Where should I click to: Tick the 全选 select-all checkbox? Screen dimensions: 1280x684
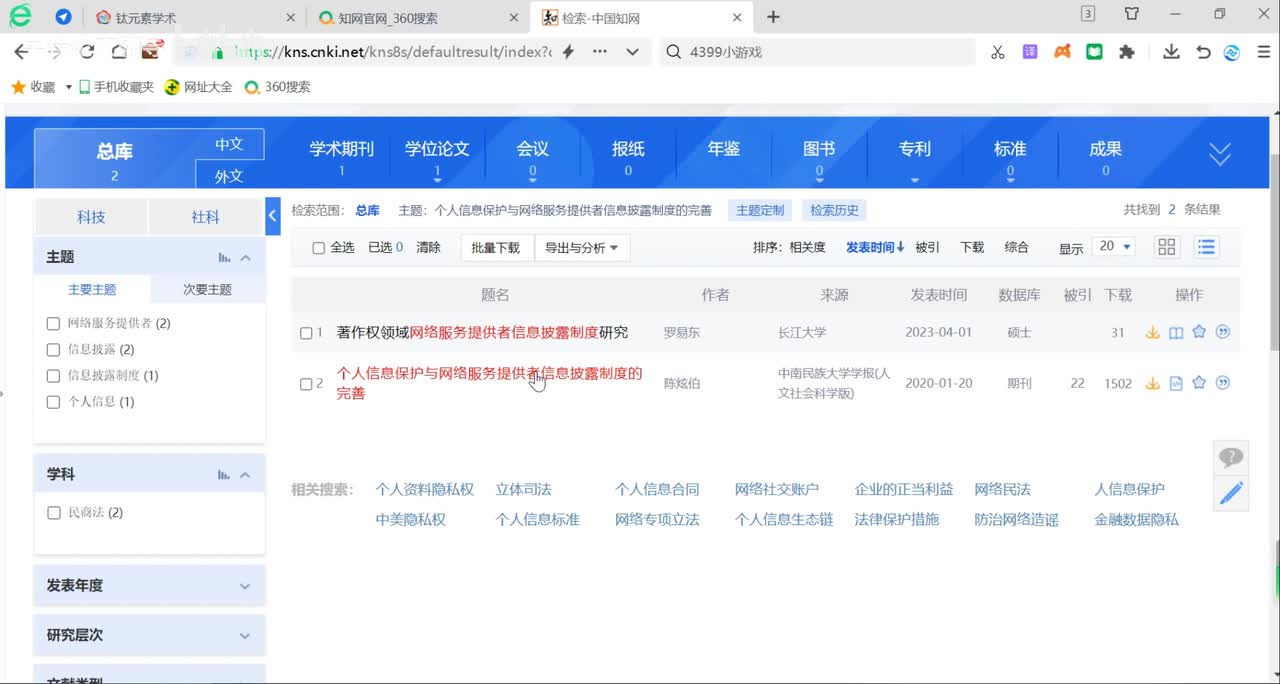[x=318, y=248]
